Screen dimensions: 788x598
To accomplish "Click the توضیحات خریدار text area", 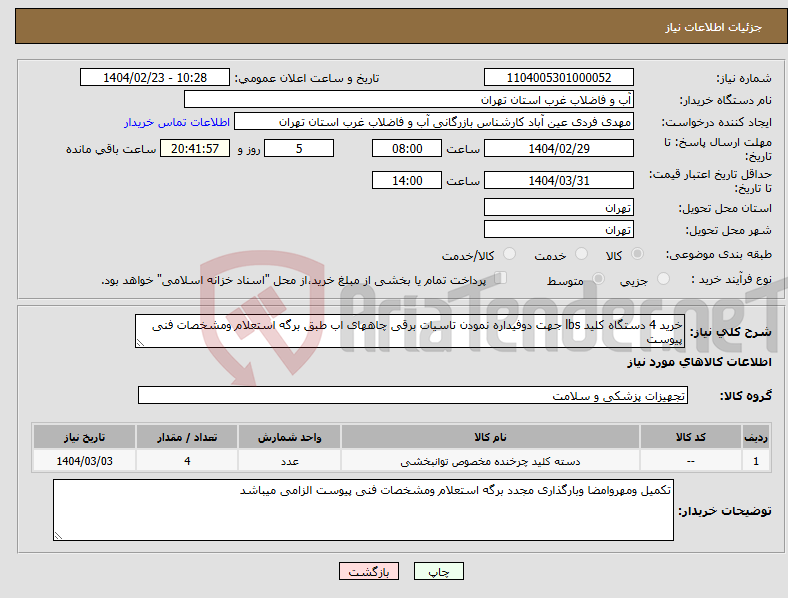I will click(x=363, y=510).
